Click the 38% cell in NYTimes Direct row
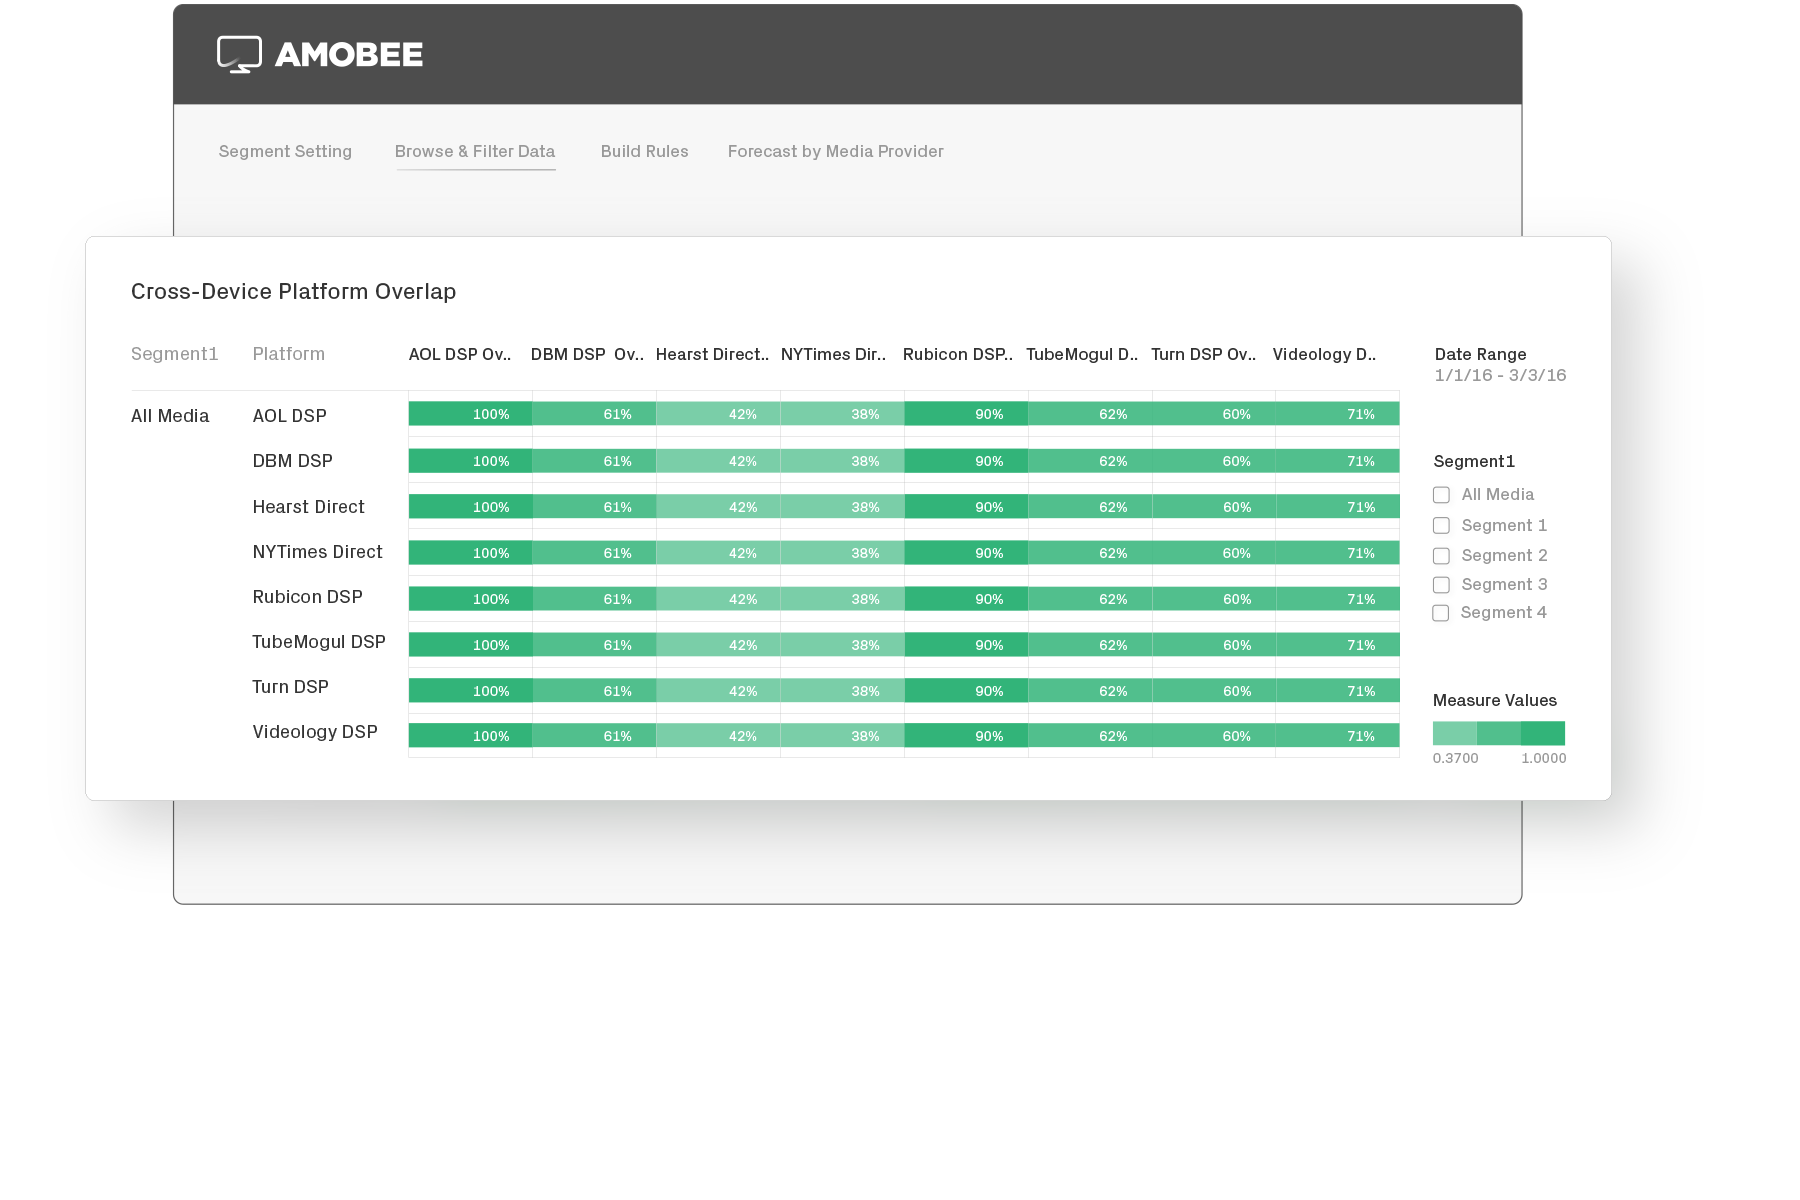This screenshot has height=1200, width=1800. pyautogui.click(x=842, y=553)
